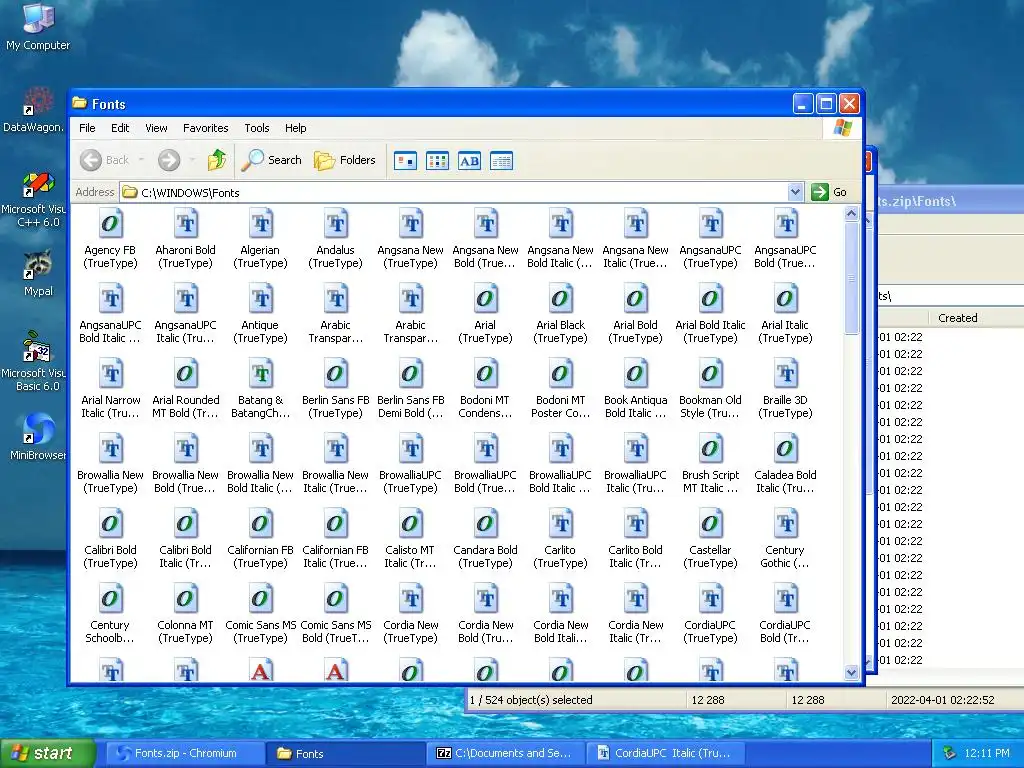Viewport: 1024px width, 768px height.
Task: Open the File menu
Action: point(87,128)
